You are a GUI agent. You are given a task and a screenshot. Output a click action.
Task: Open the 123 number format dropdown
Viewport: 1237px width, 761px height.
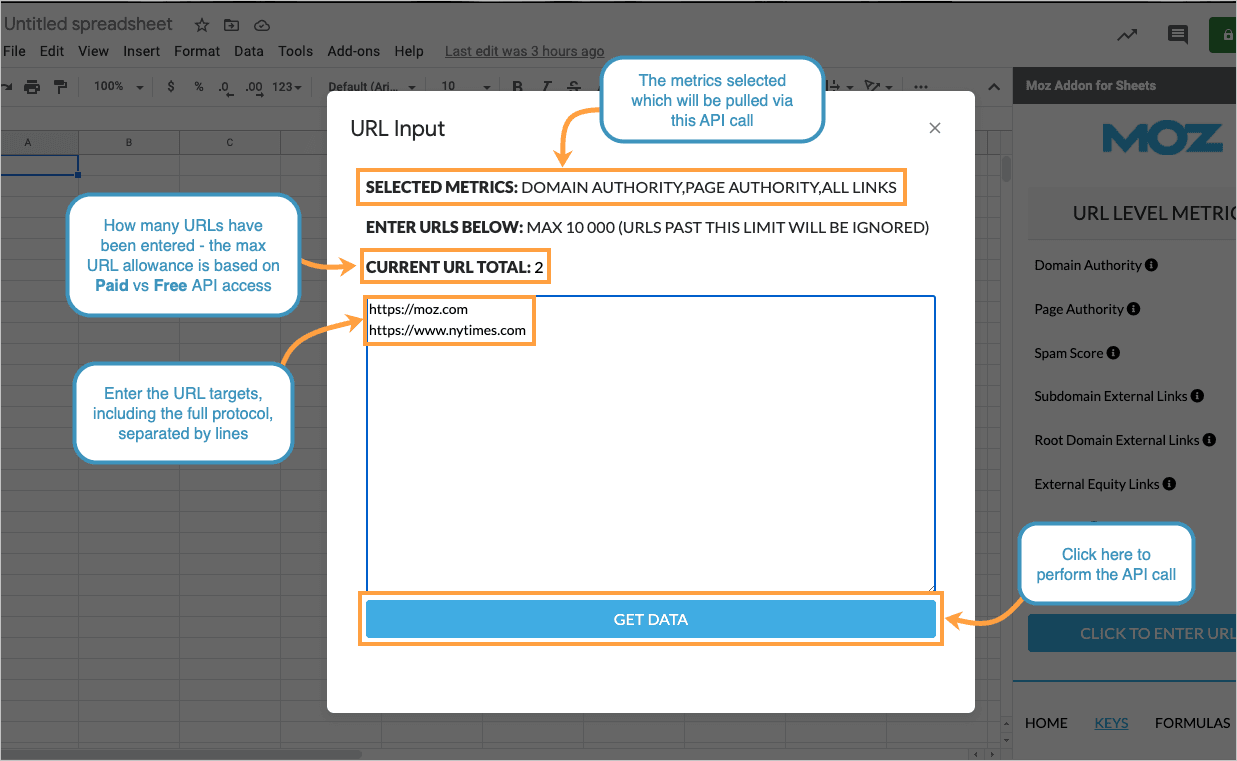[x=286, y=87]
